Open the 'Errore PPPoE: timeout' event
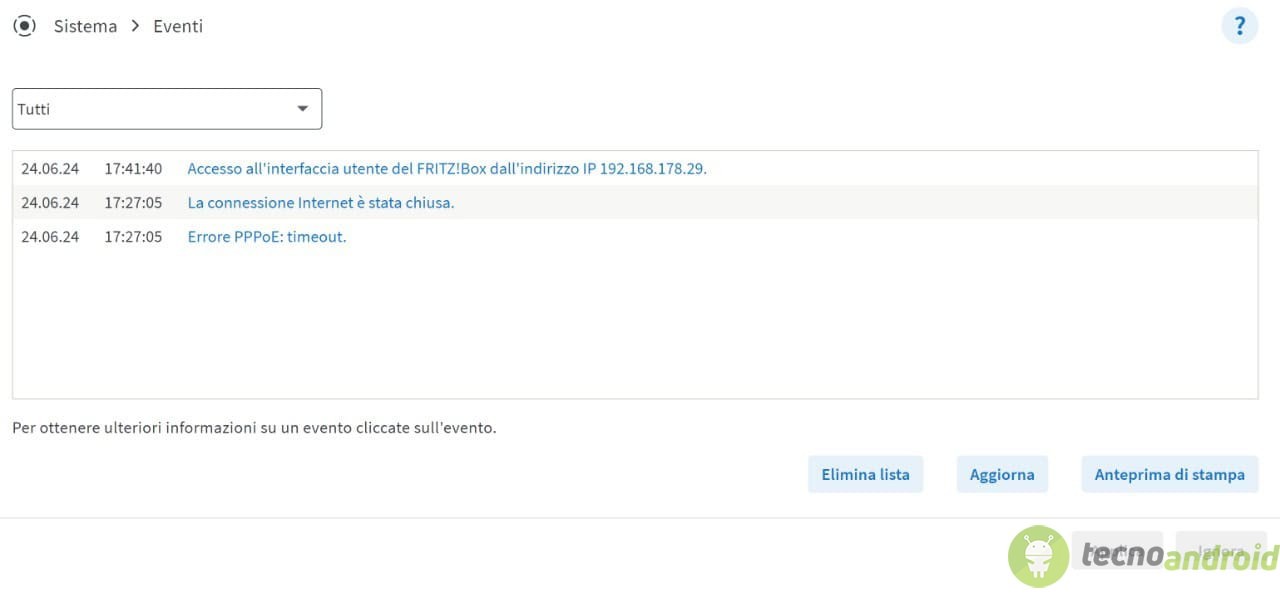Screen dimensions: 1280x602 (x=267, y=236)
